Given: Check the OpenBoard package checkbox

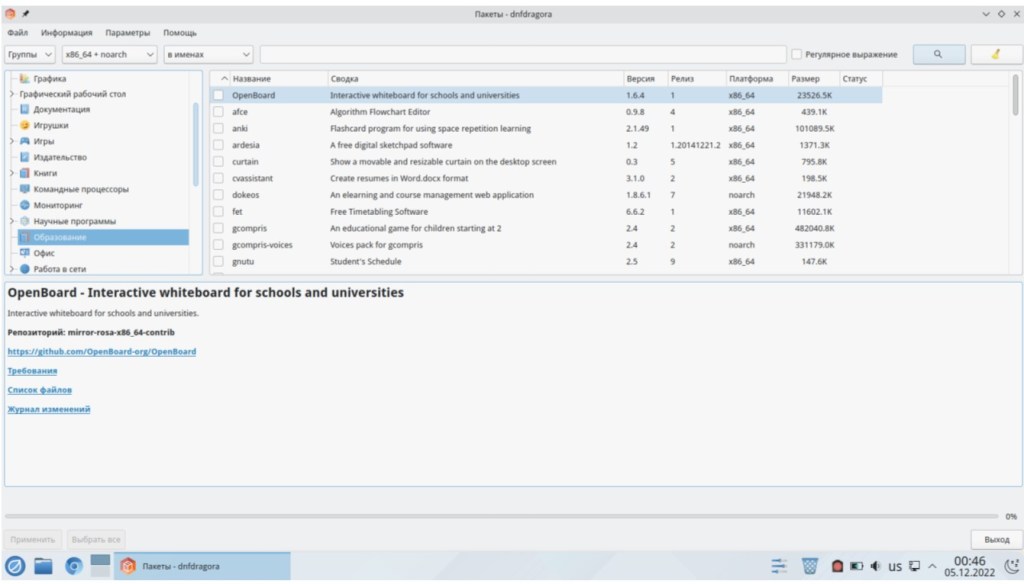Looking at the screenshot, I should tap(218, 96).
